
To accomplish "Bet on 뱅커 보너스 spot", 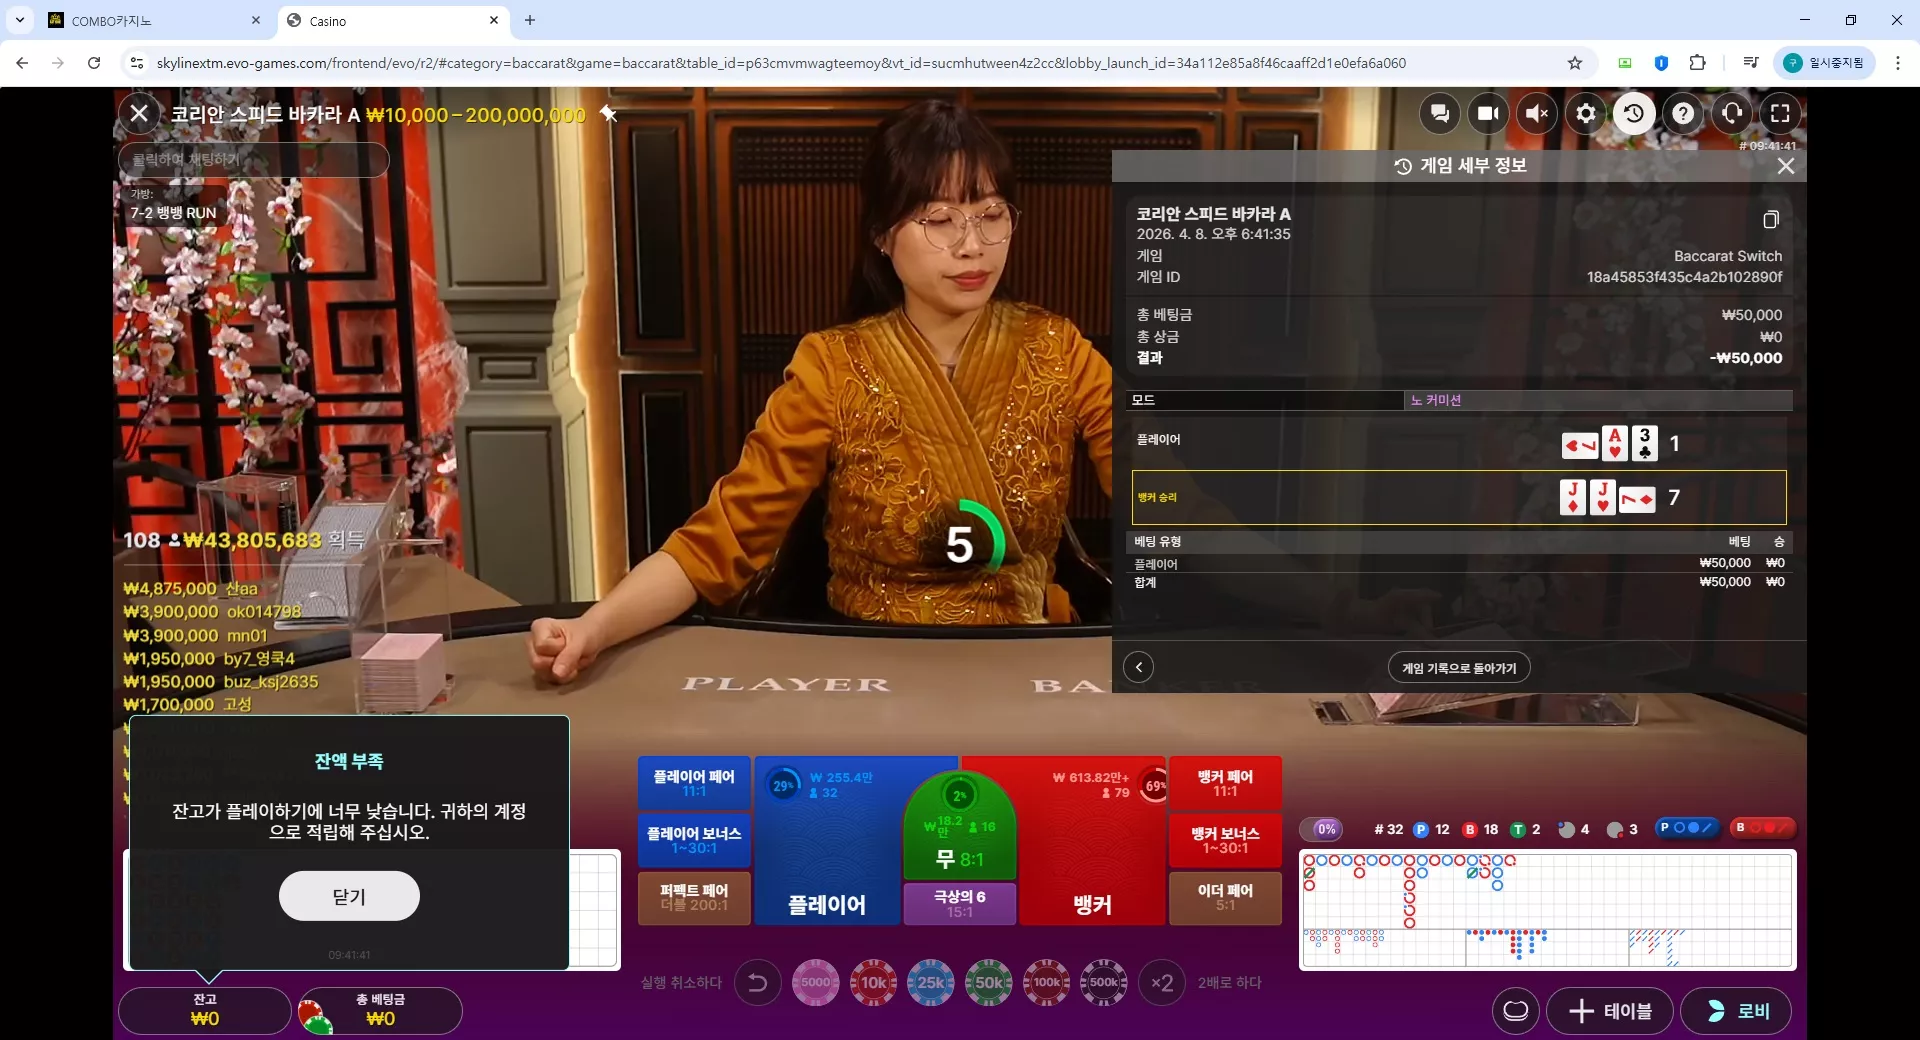I will [1225, 840].
